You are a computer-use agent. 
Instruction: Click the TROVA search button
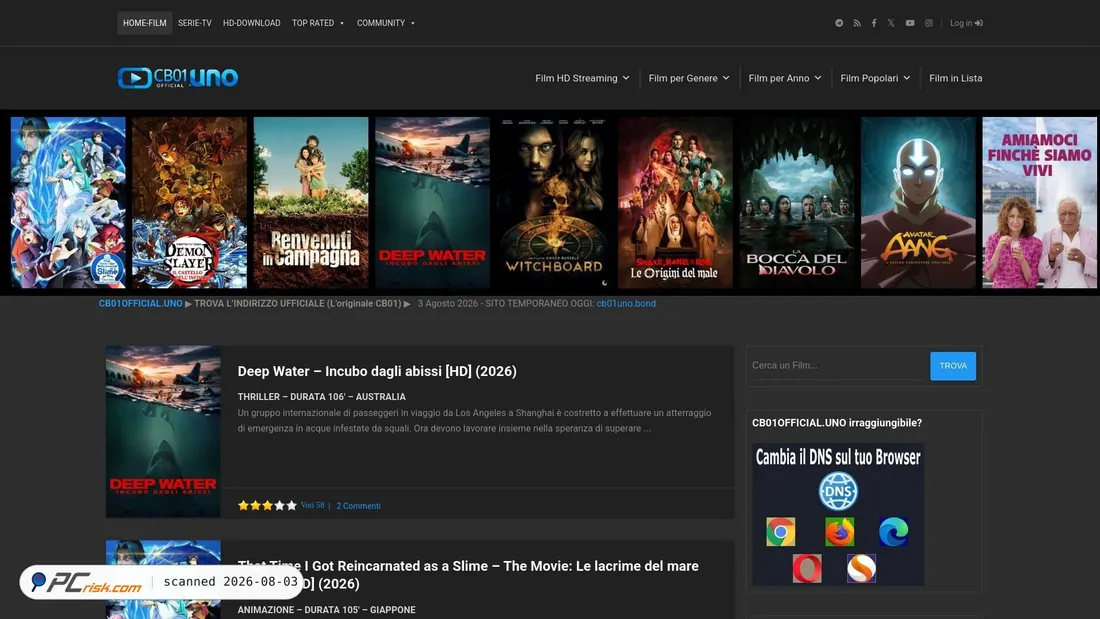click(953, 366)
